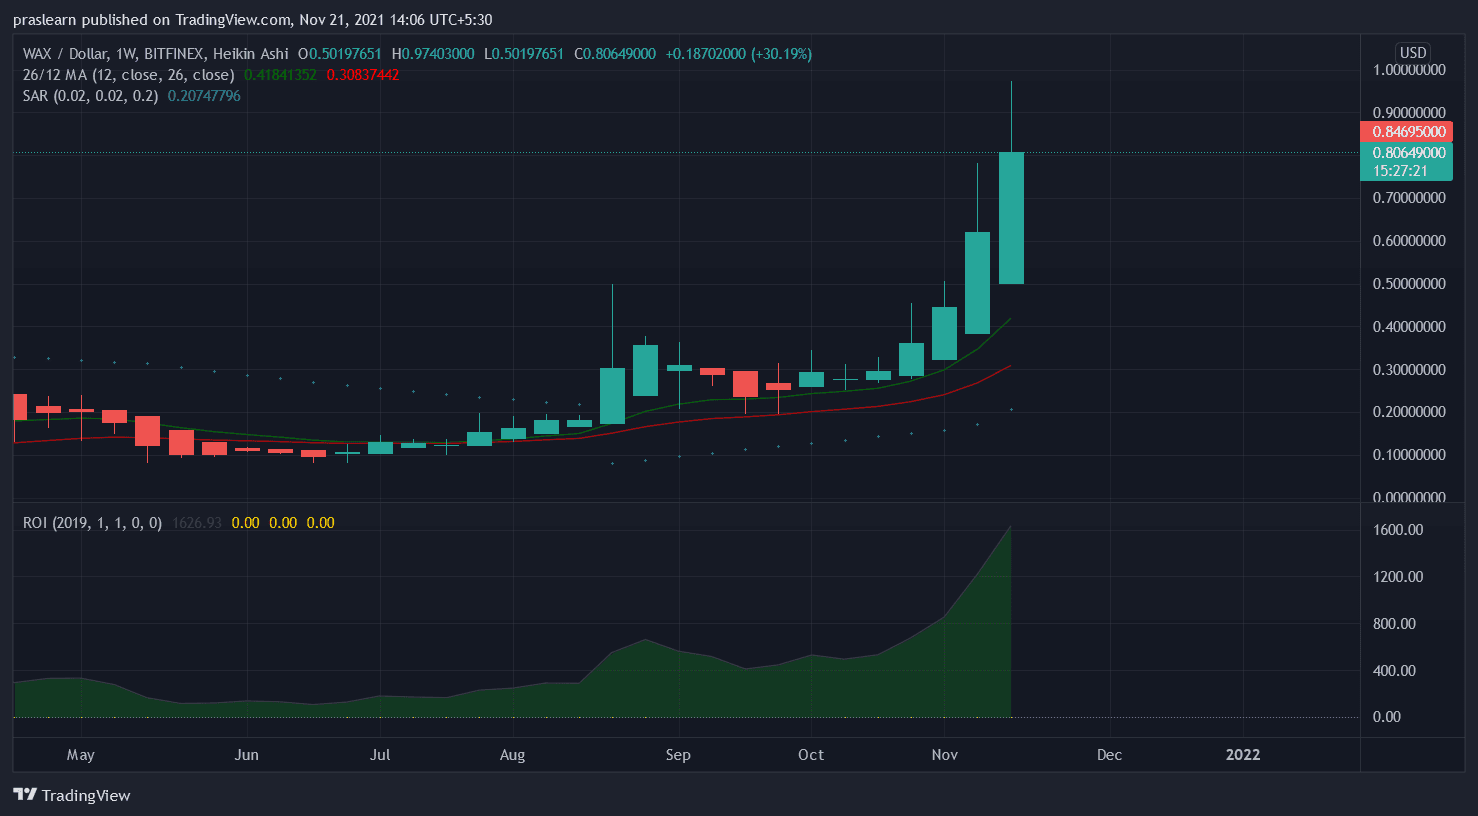The width and height of the screenshot is (1478, 816).
Task: Click the 1.00000000 price scale label
Action: (x=1408, y=70)
